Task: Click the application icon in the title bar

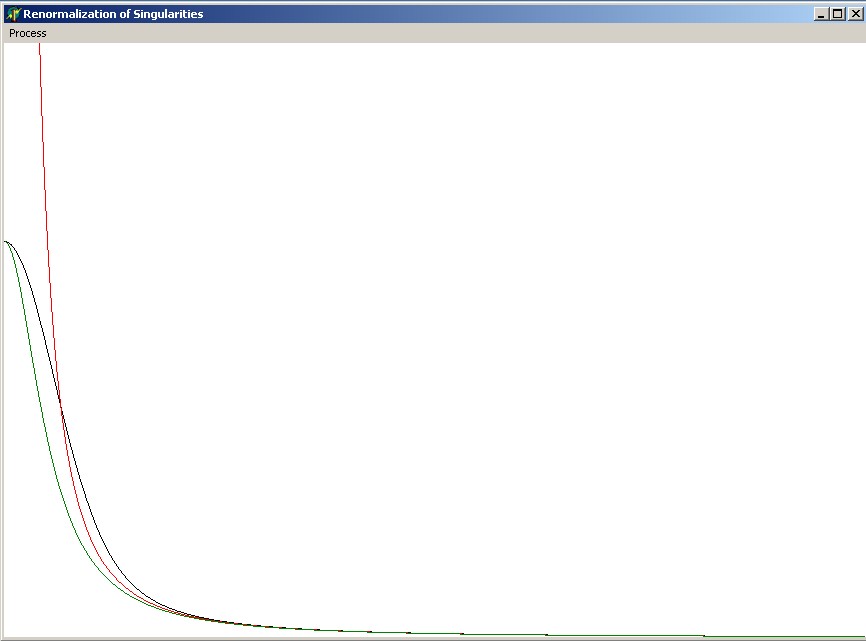Action: [13, 14]
